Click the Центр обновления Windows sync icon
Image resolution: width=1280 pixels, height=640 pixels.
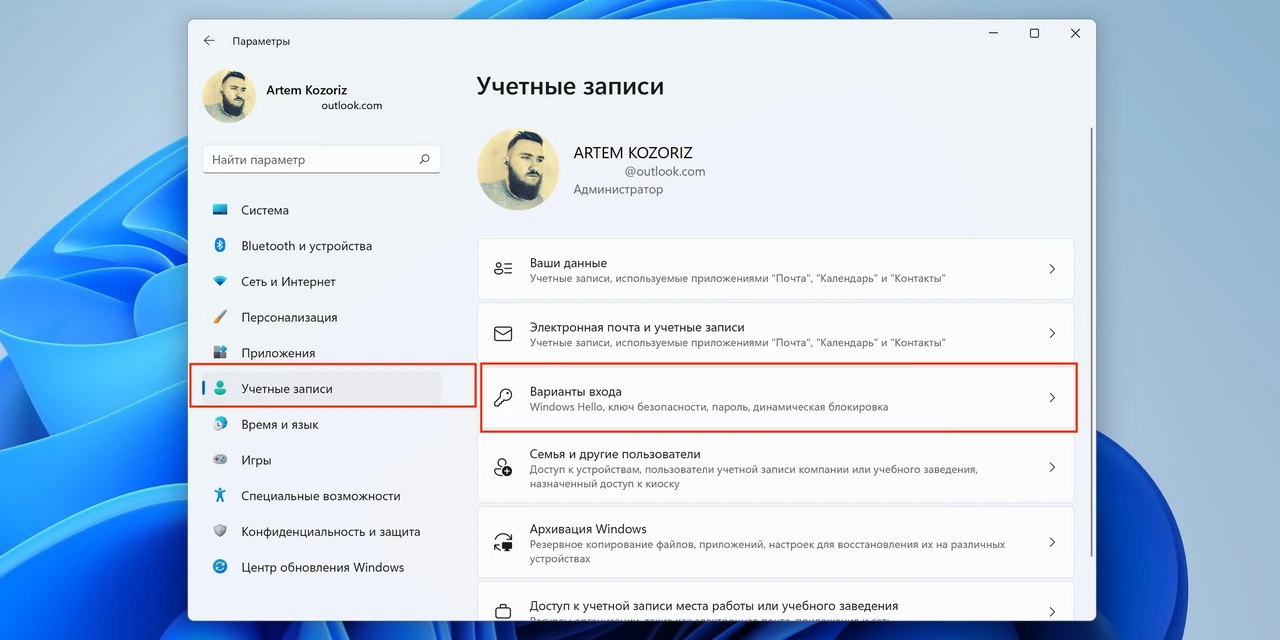pyautogui.click(x=220, y=567)
